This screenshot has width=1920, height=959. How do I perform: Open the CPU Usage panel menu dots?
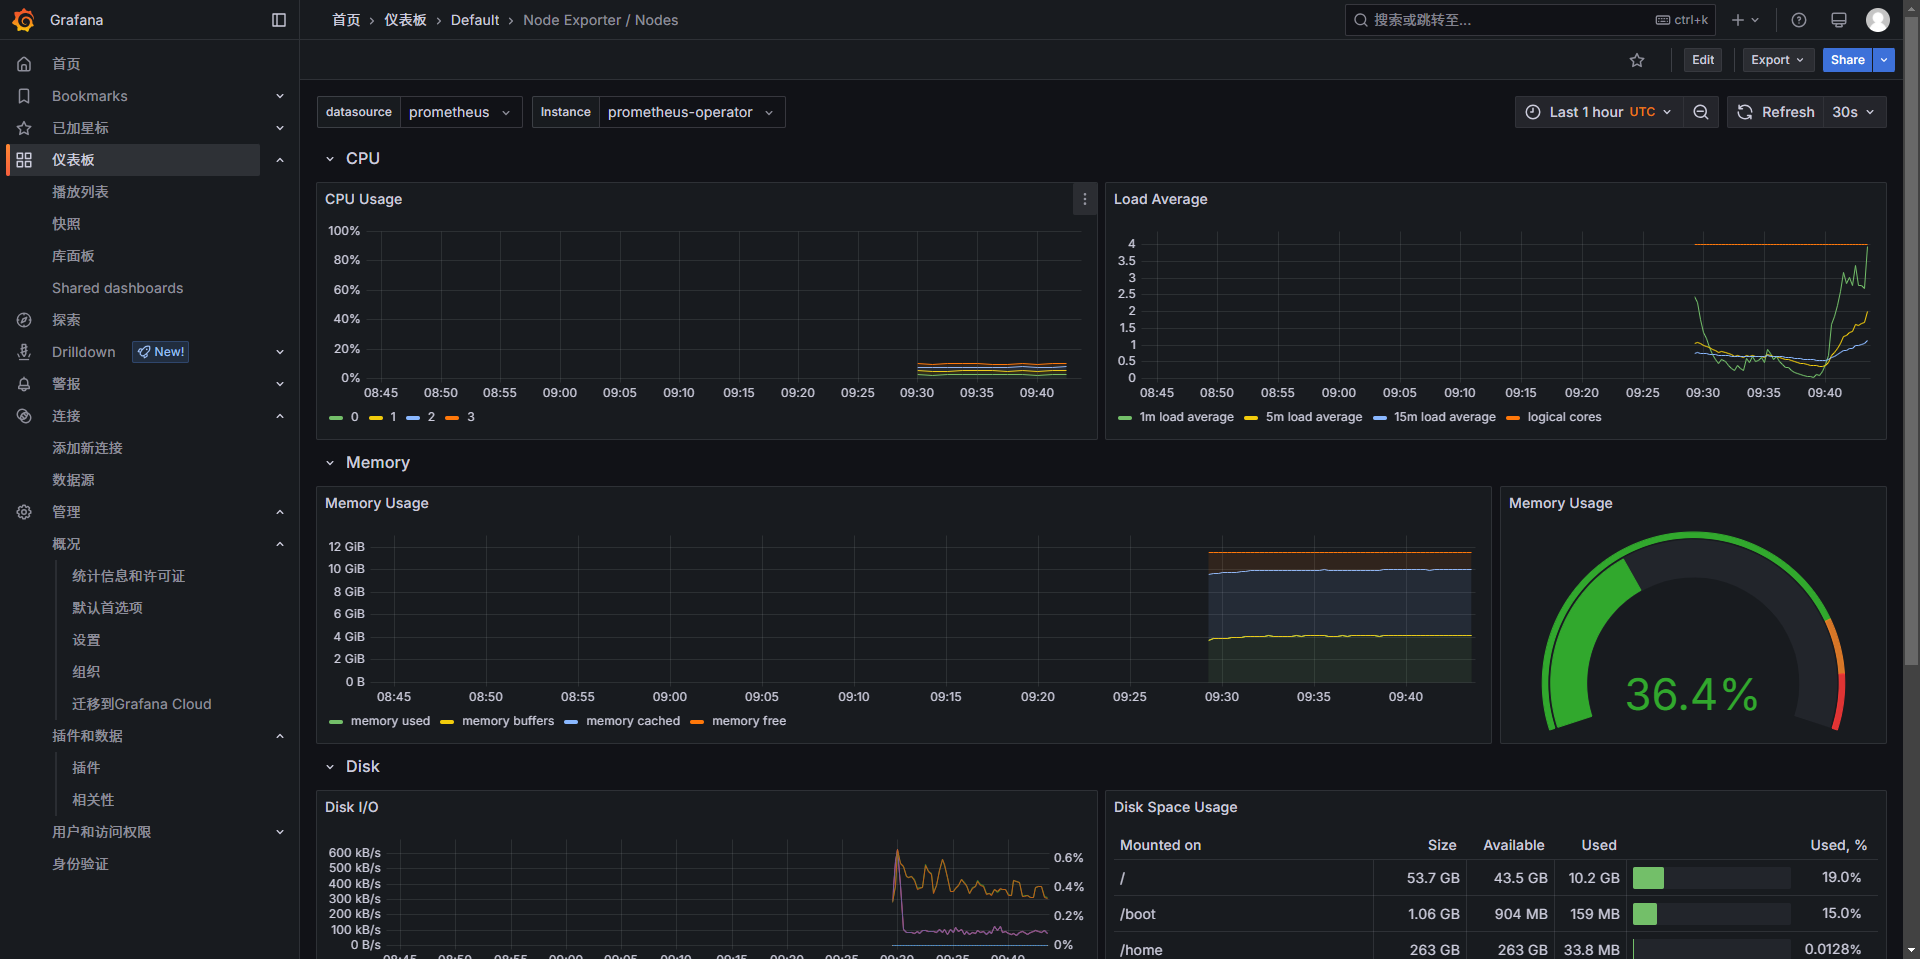1084,199
